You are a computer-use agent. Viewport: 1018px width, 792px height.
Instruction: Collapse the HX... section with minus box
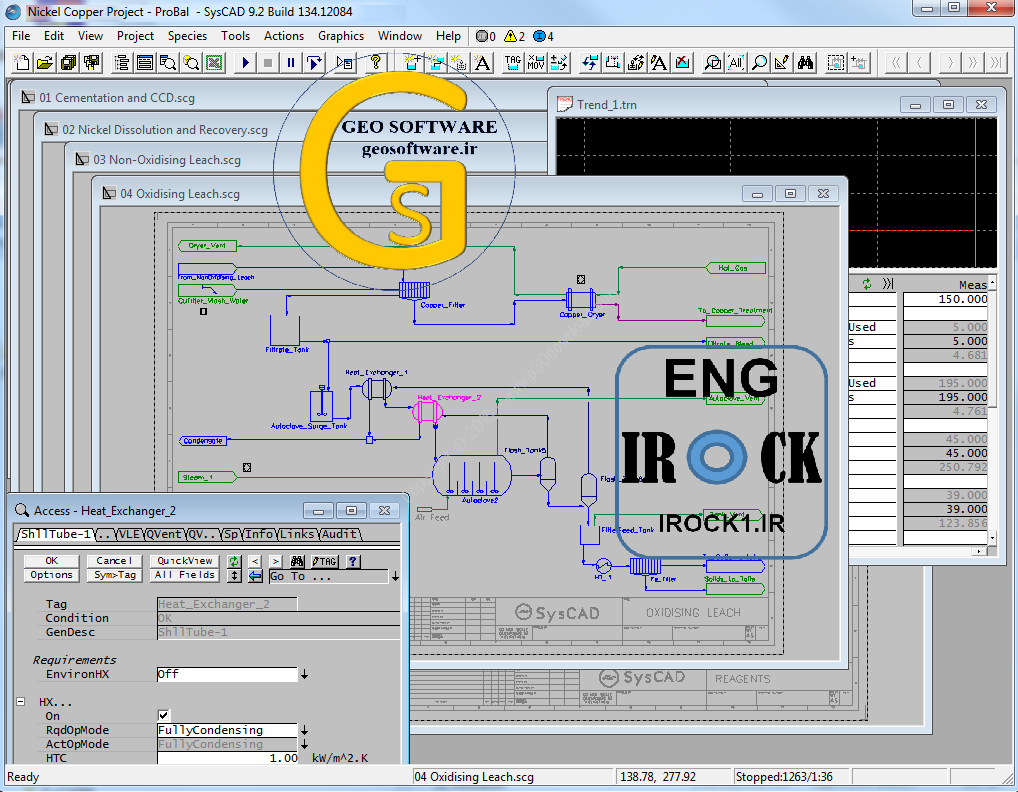[21, 702]
